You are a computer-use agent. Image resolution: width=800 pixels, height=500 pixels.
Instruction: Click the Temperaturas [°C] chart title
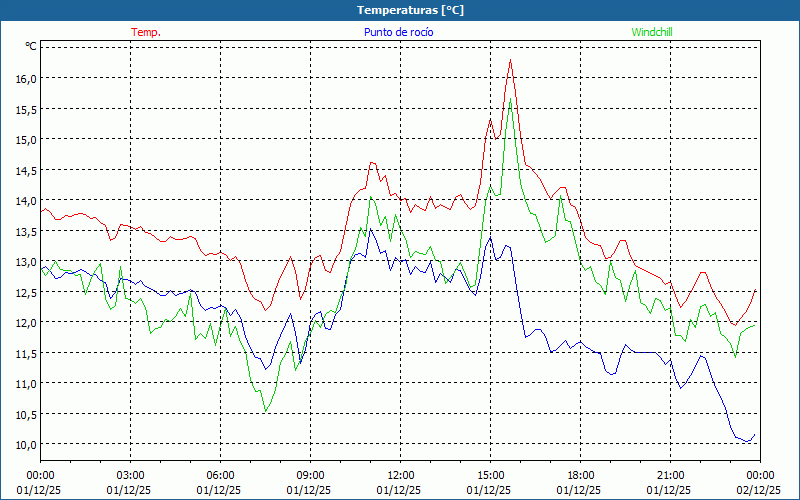410,9
